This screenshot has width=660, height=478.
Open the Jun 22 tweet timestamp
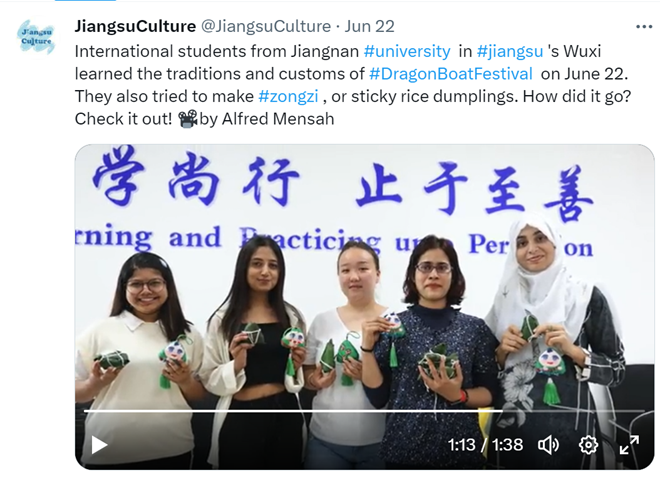tap(370, 26)
